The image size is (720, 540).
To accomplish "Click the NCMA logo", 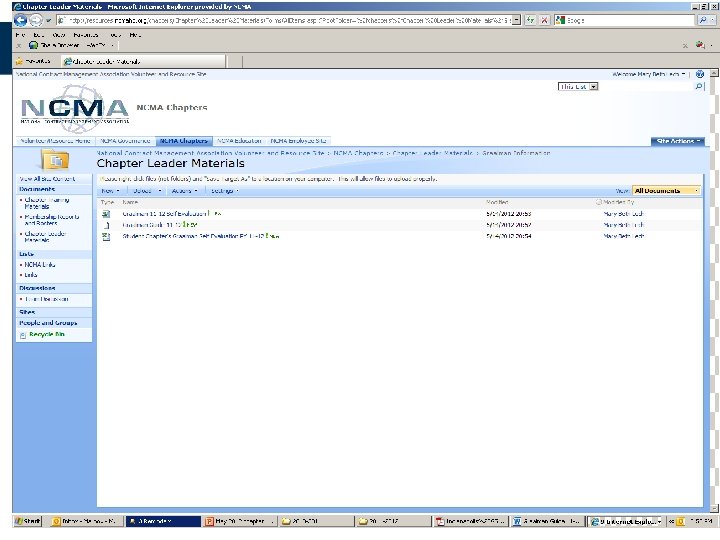I will click(x=75, y=108).
